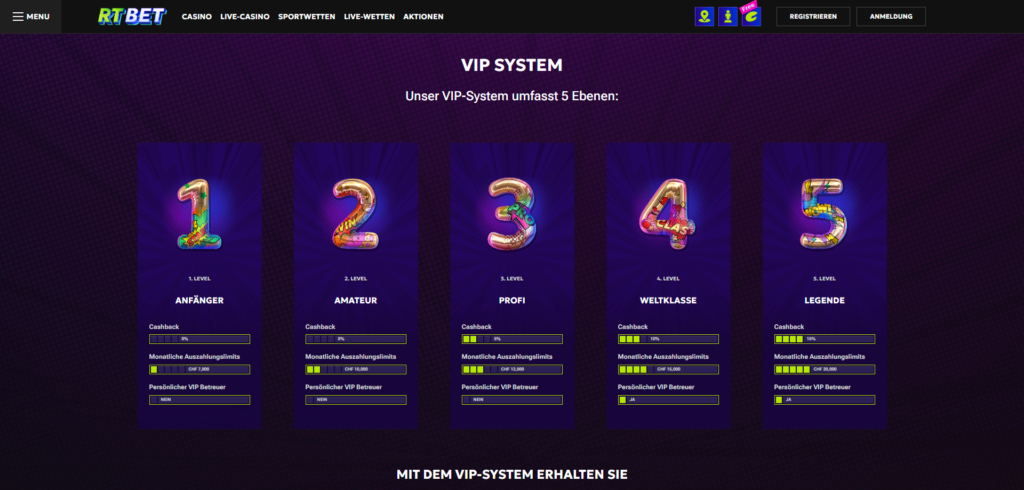Click the RTBET logo

point(132,16)
